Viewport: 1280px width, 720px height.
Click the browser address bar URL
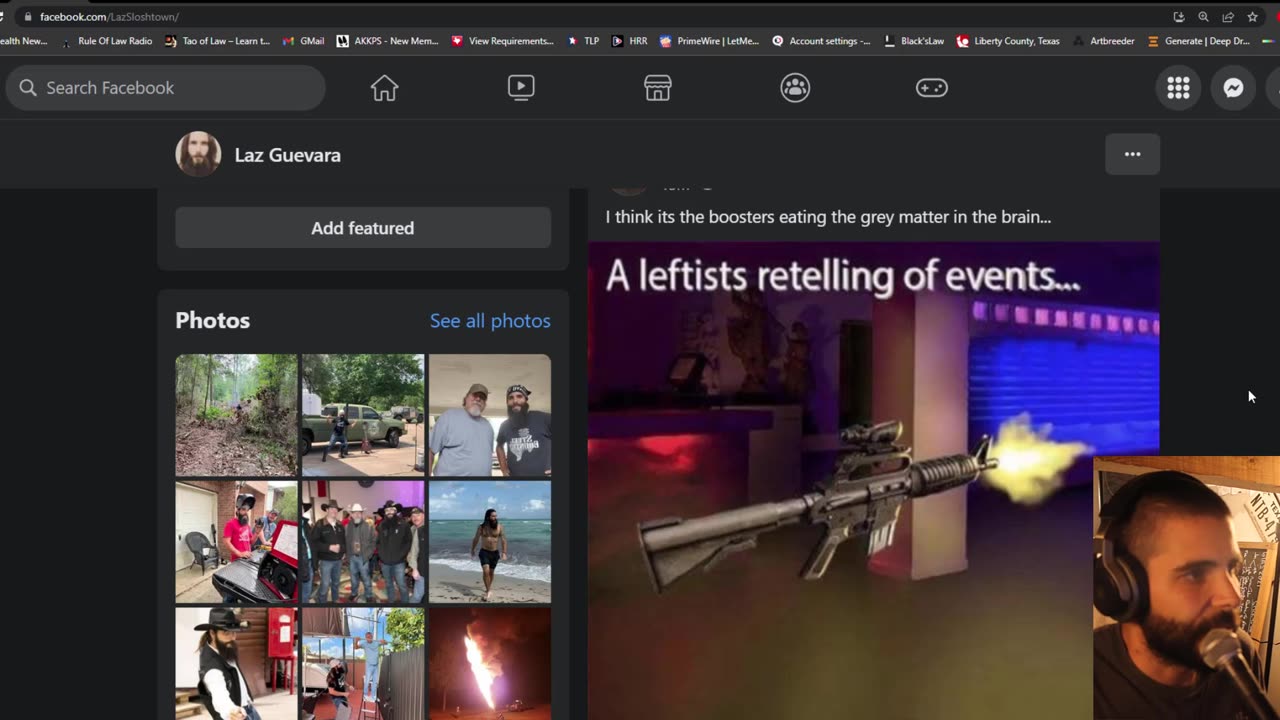click(x=109, y=17)
